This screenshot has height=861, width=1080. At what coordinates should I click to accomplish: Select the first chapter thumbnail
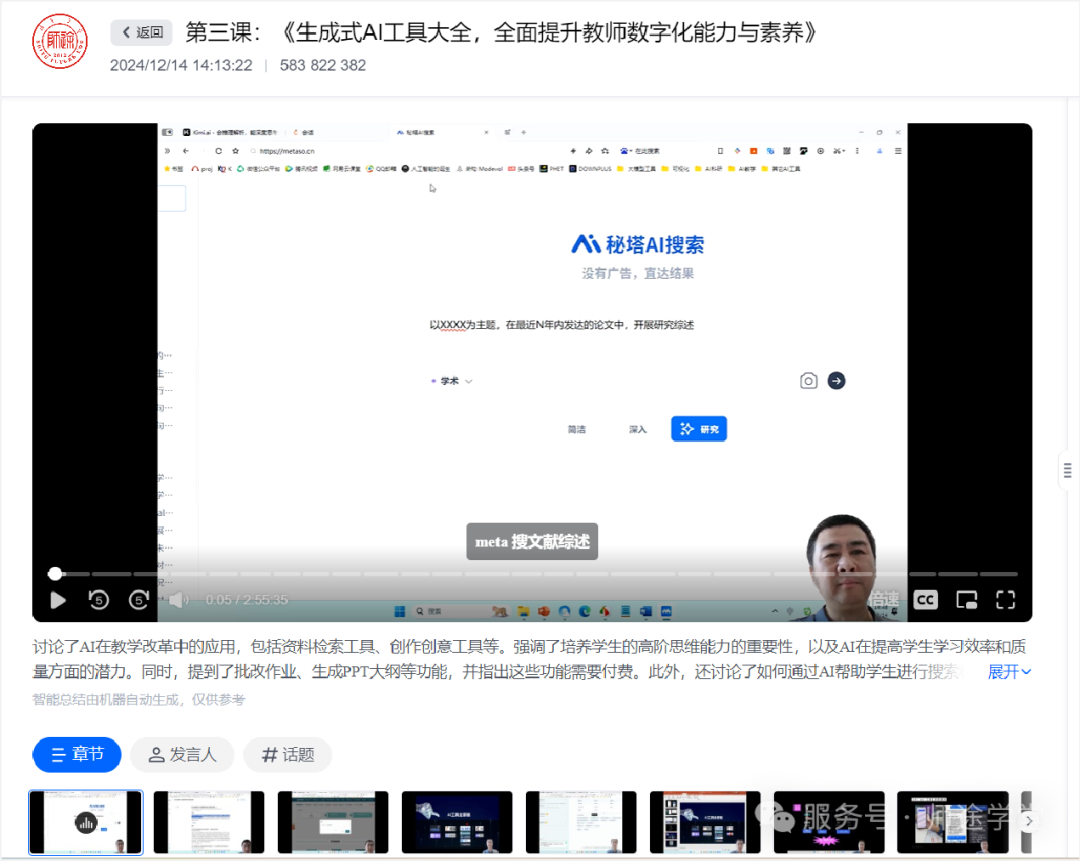pos(85,819)
